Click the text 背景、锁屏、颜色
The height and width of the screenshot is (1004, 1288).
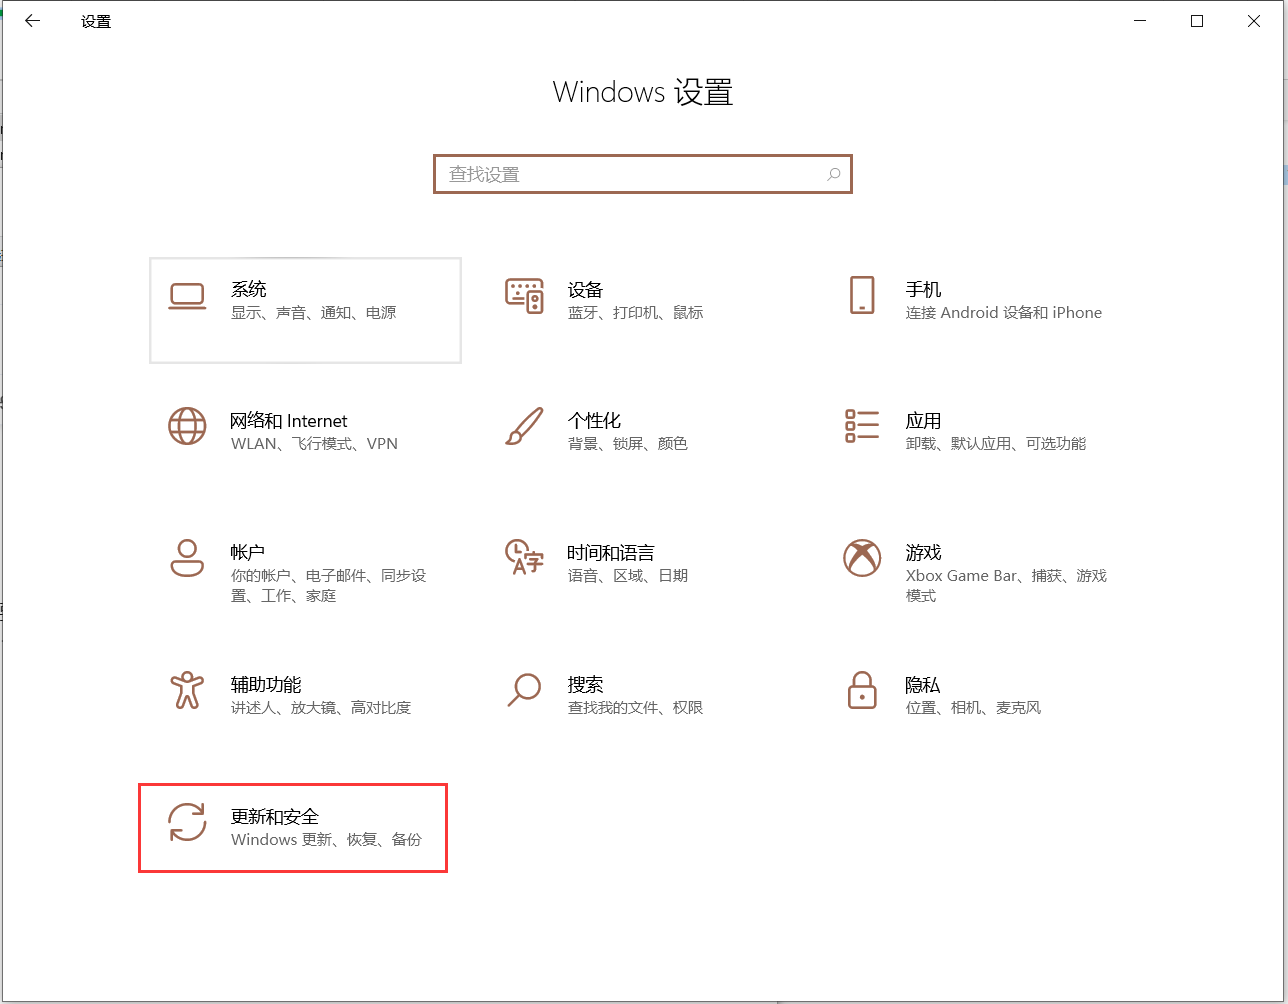pos(628,444)
